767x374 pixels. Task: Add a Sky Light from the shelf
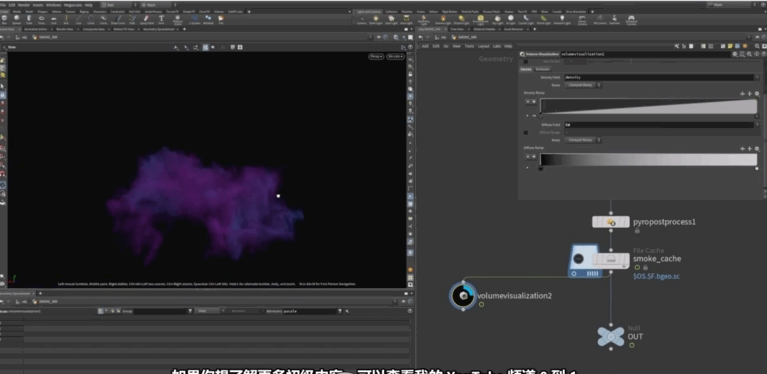[497, 20]
